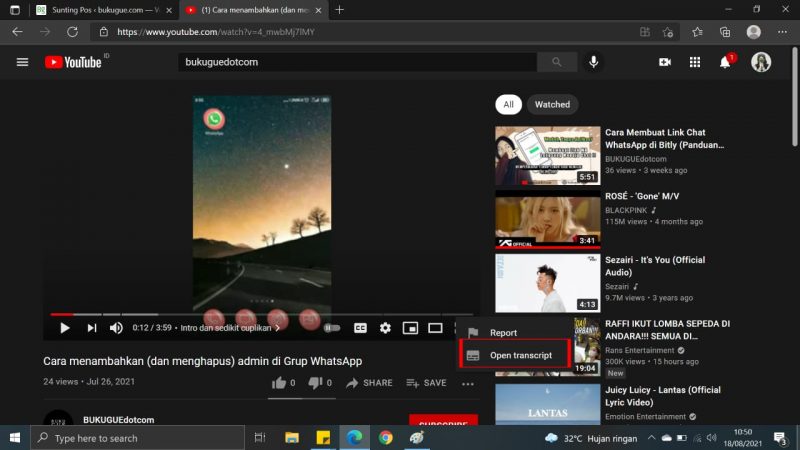Open the three-dot more actions menu
Viewport: 800px width, 450px height.
(x=468, y=384)
